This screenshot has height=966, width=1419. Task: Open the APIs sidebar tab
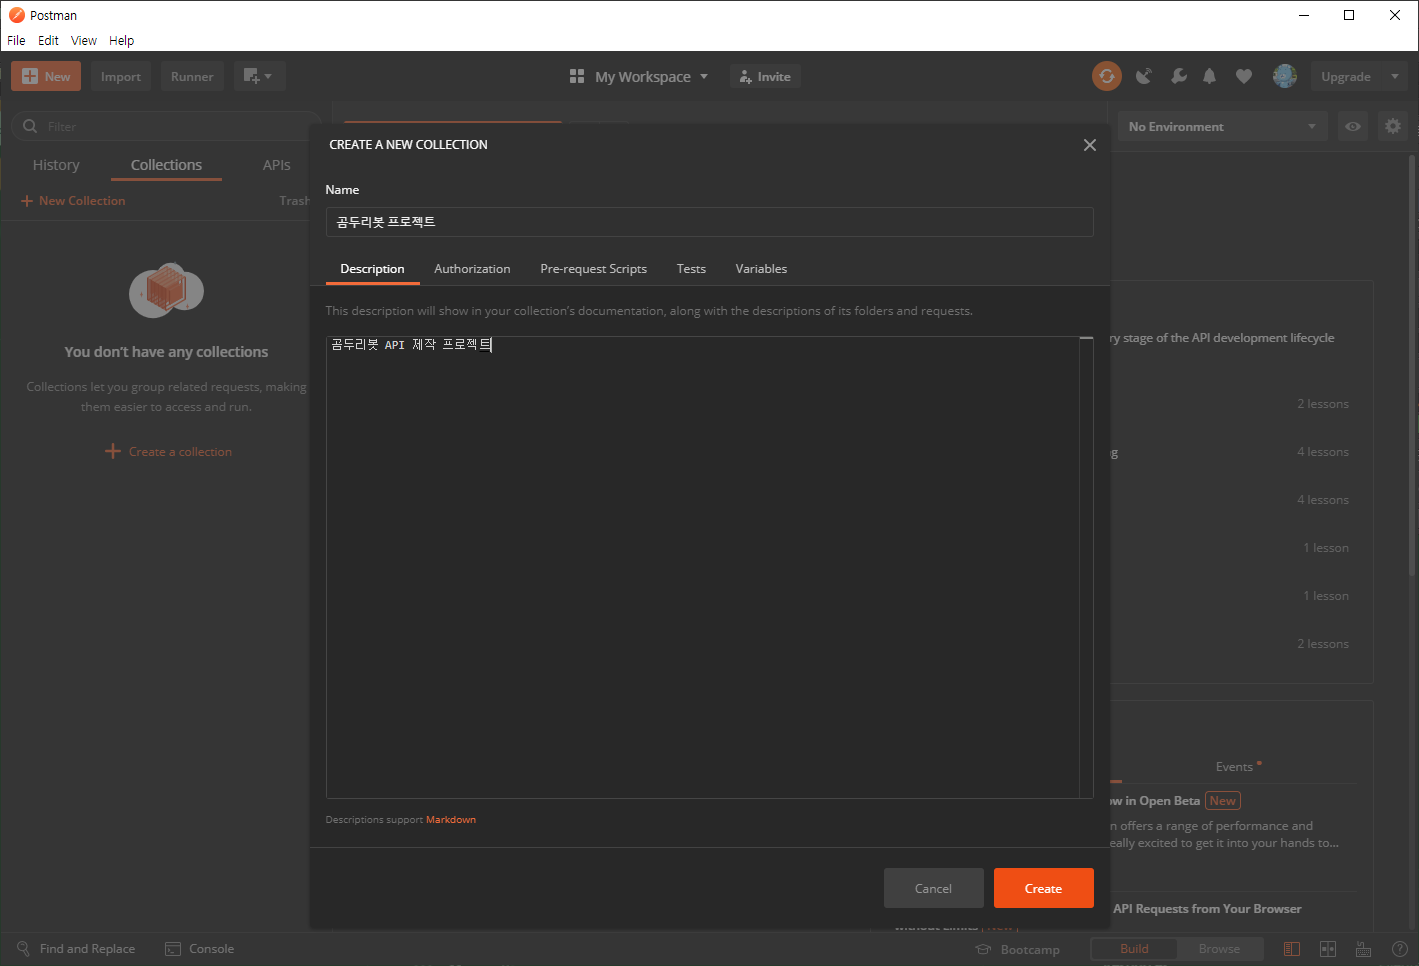[x=277, y=165]
